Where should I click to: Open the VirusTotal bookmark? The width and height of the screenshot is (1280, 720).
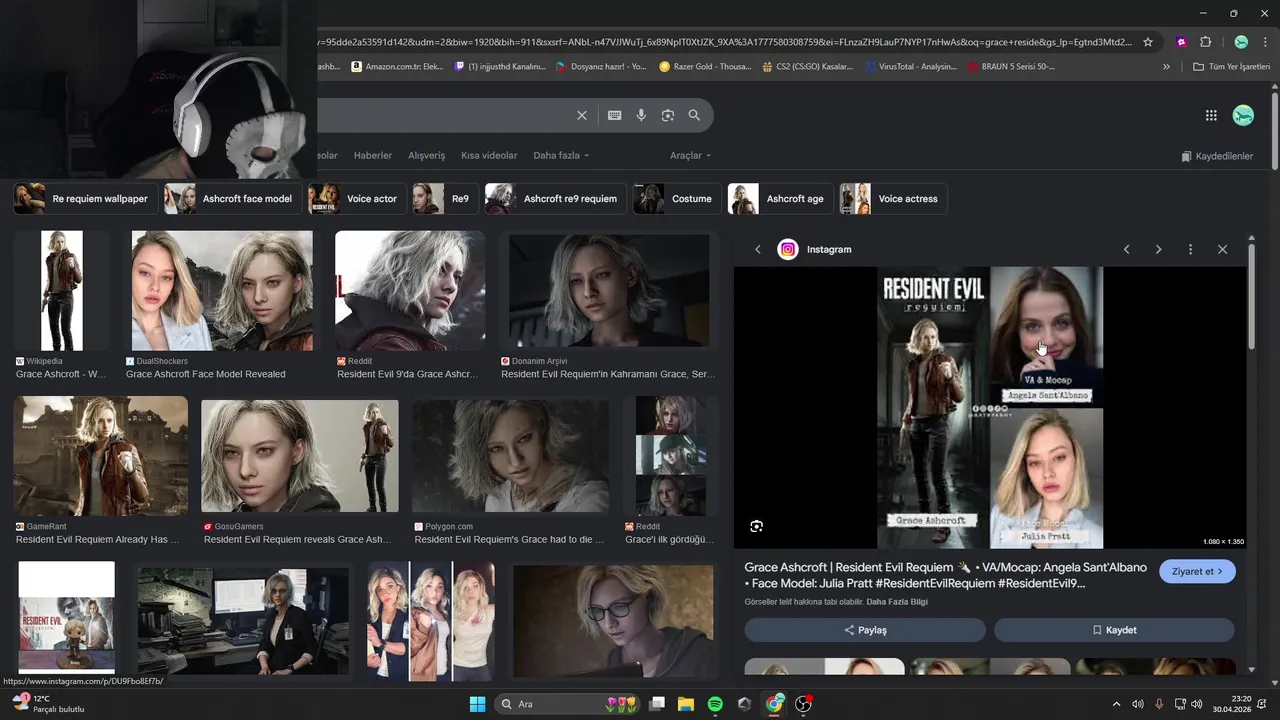tap(911, 67)
